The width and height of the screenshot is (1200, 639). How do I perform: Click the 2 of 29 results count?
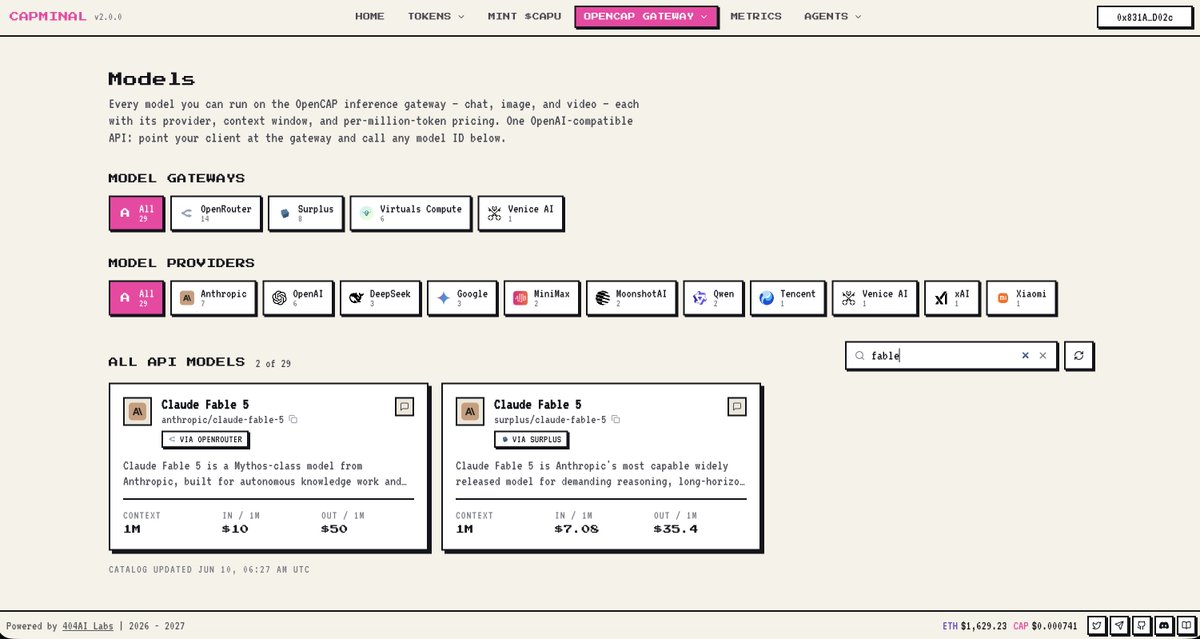coord(273,363)
